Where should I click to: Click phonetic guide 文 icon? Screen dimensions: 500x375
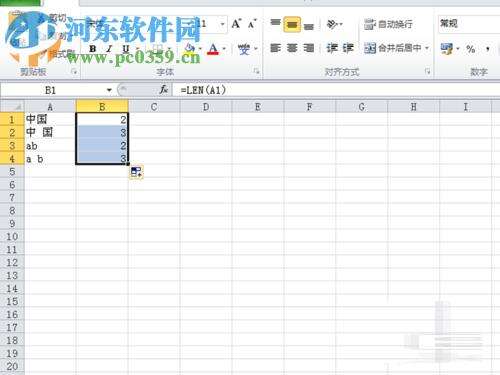(244, 49)
